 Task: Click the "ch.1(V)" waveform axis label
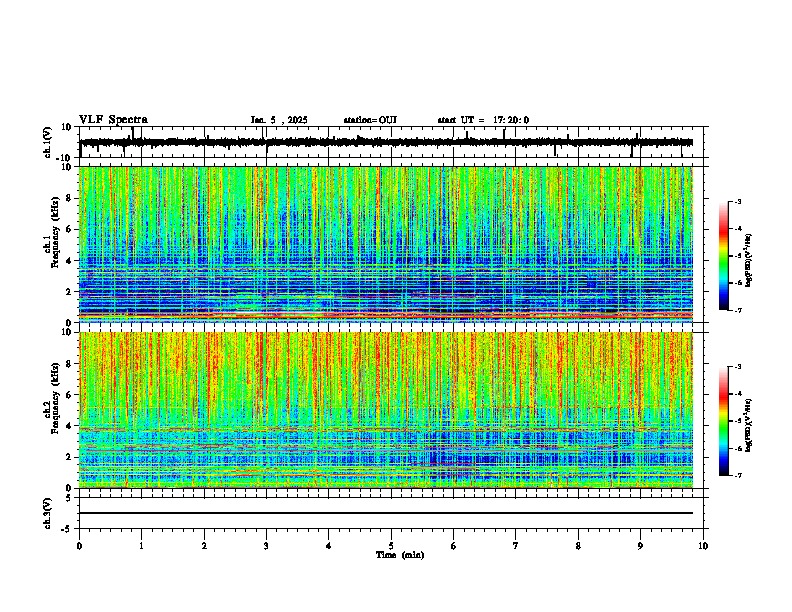(x=48, y=142)
